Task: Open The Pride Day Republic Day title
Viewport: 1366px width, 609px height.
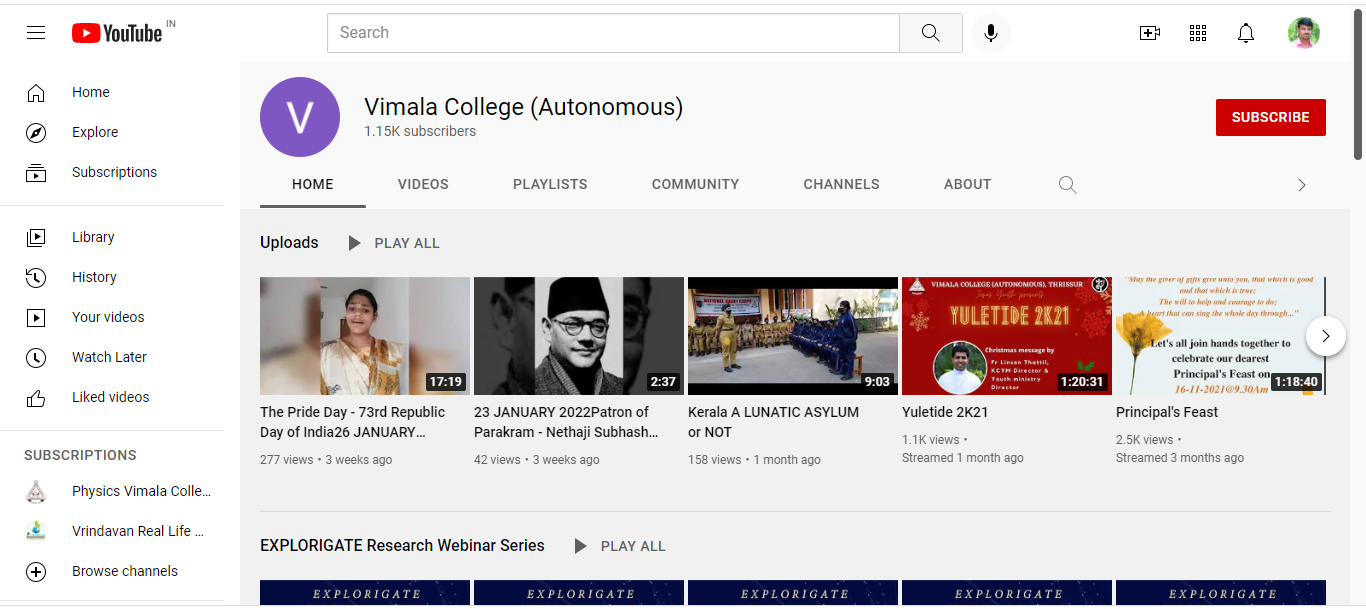Action: click(x=353, y=422)
